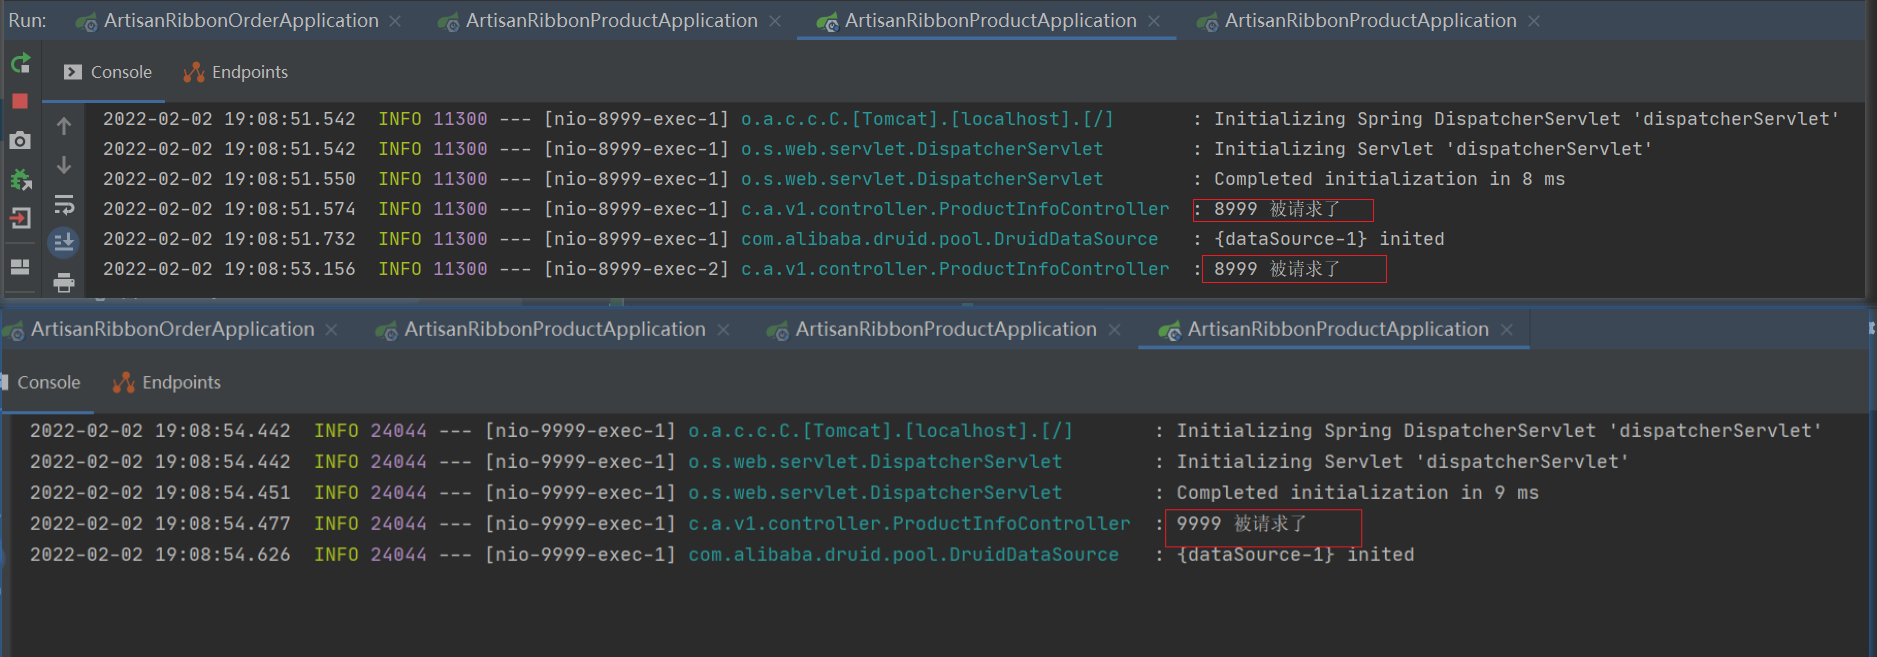The width and height of the screenshot is (1877, 657).
Task: Click the 'Run:' tool window label
Action: (x=27, y=20)
